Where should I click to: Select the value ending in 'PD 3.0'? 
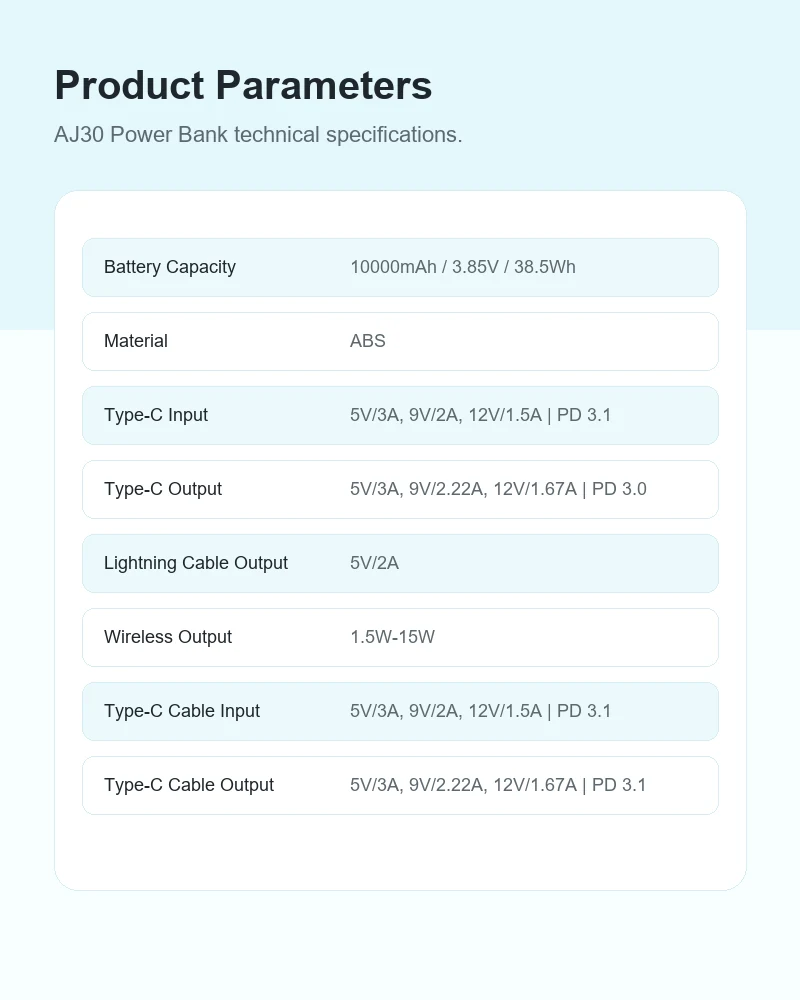click(498, 489)
